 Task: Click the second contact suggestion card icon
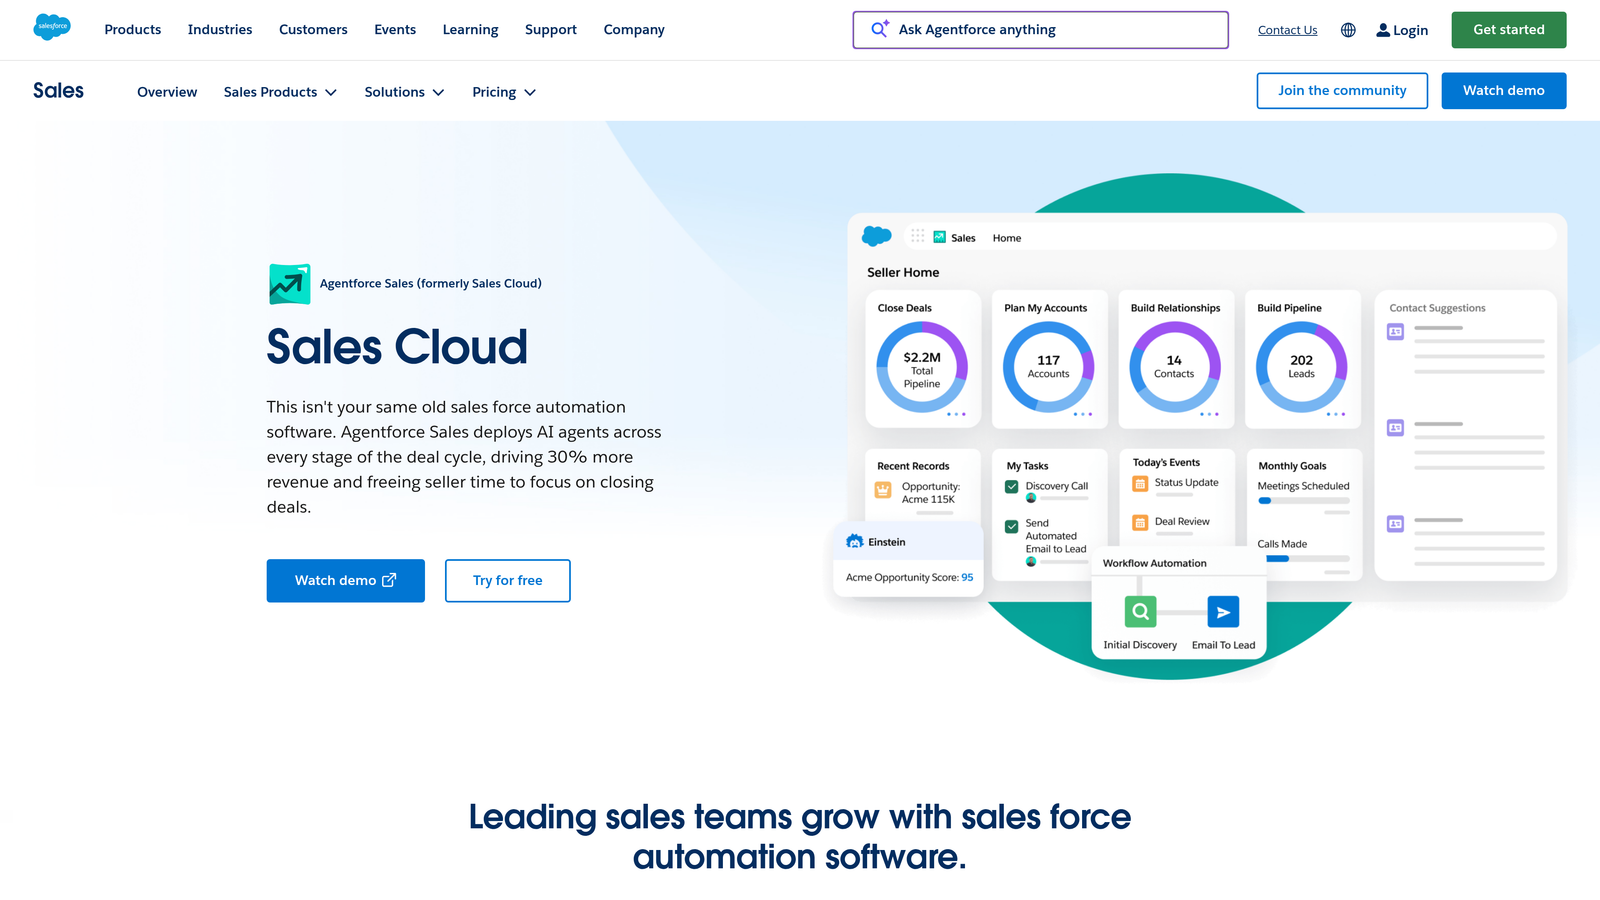click(x=1395, y=427)
